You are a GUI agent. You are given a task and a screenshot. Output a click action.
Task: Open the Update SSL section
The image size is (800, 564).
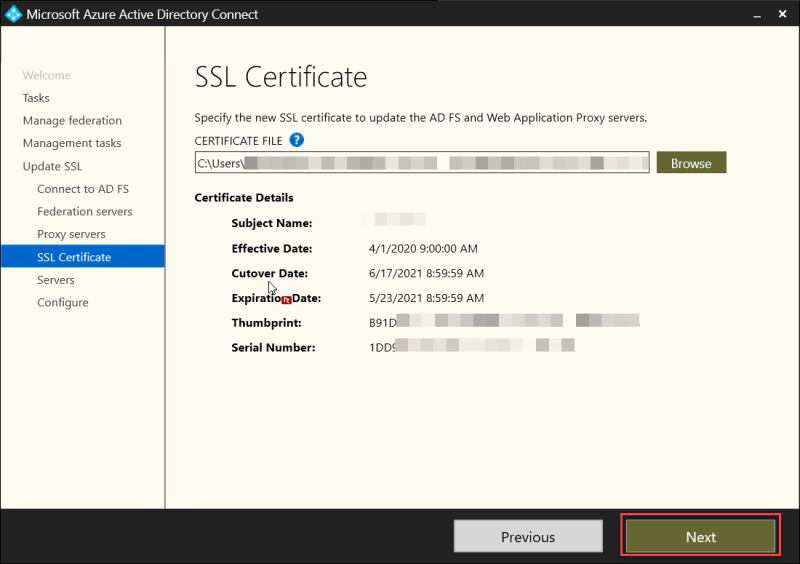[x=53, y=166]
